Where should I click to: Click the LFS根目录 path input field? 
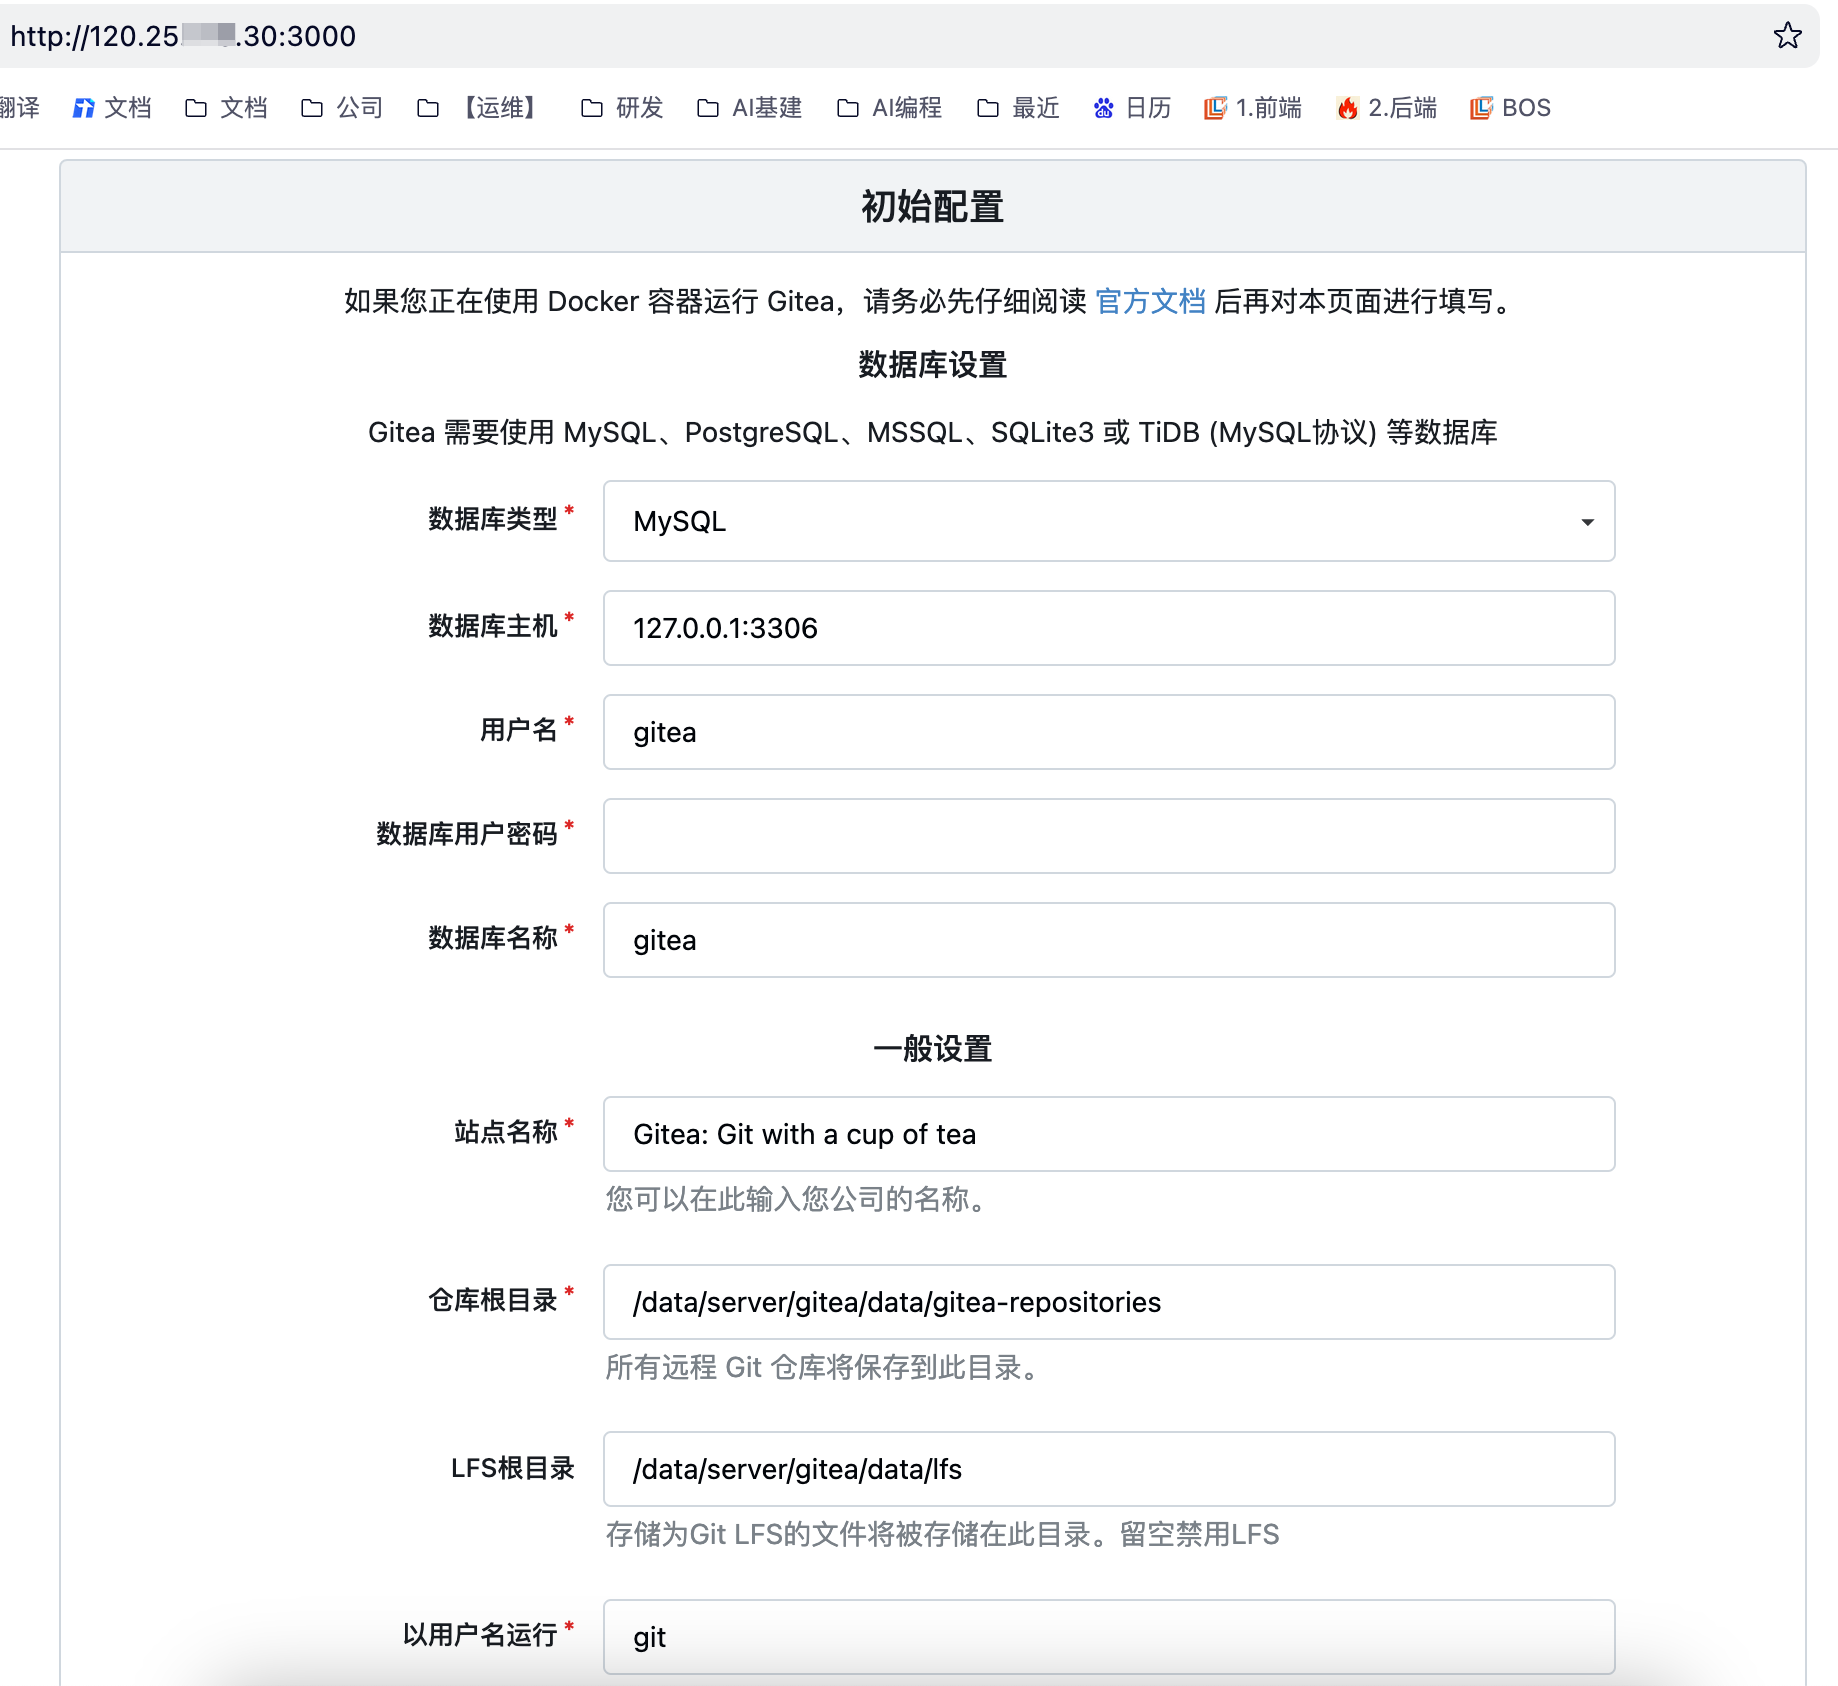coord(1108,1469)
